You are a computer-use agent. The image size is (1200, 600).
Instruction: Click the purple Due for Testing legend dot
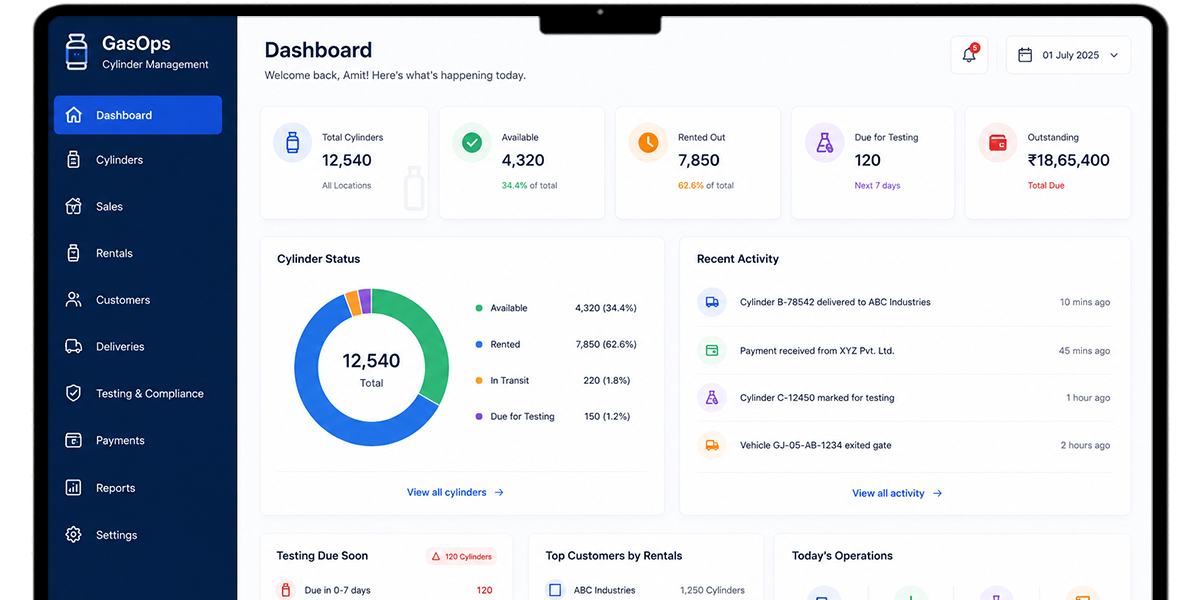pos(479,416)
